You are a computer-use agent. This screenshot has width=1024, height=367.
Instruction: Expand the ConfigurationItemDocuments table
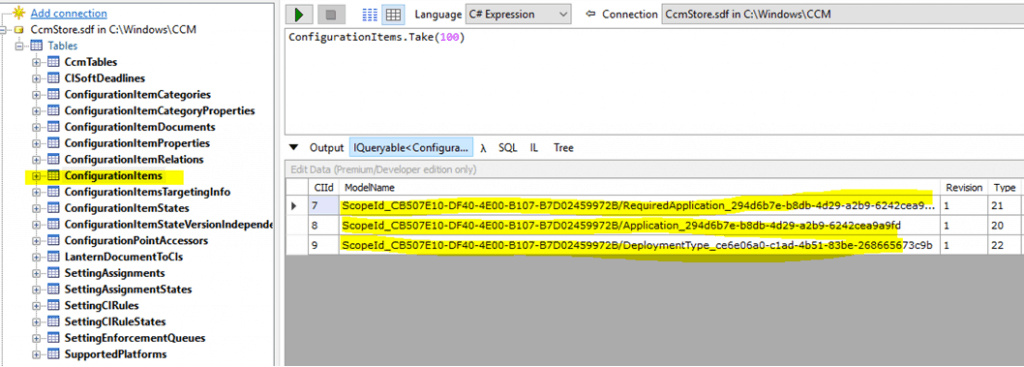(37, 127)
